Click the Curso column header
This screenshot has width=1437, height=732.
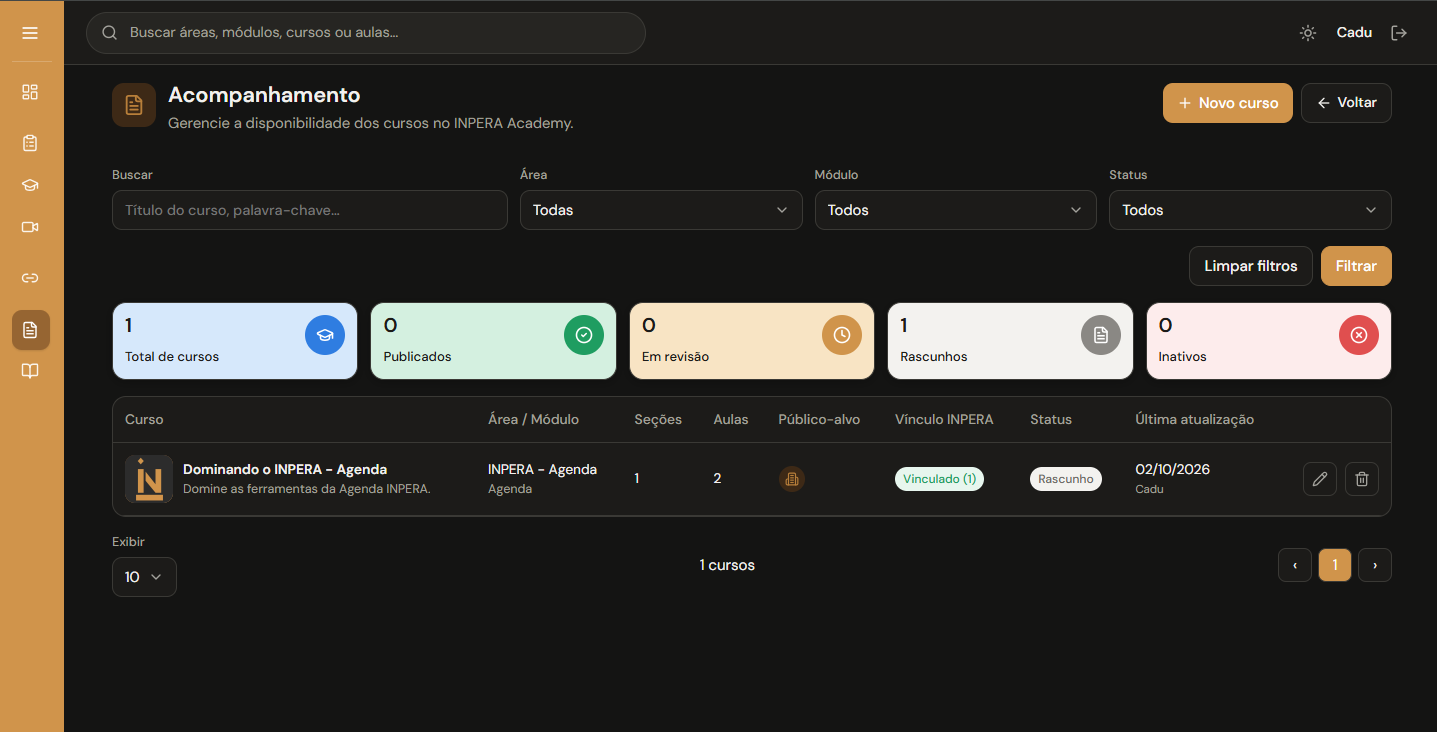click(144, 419)
